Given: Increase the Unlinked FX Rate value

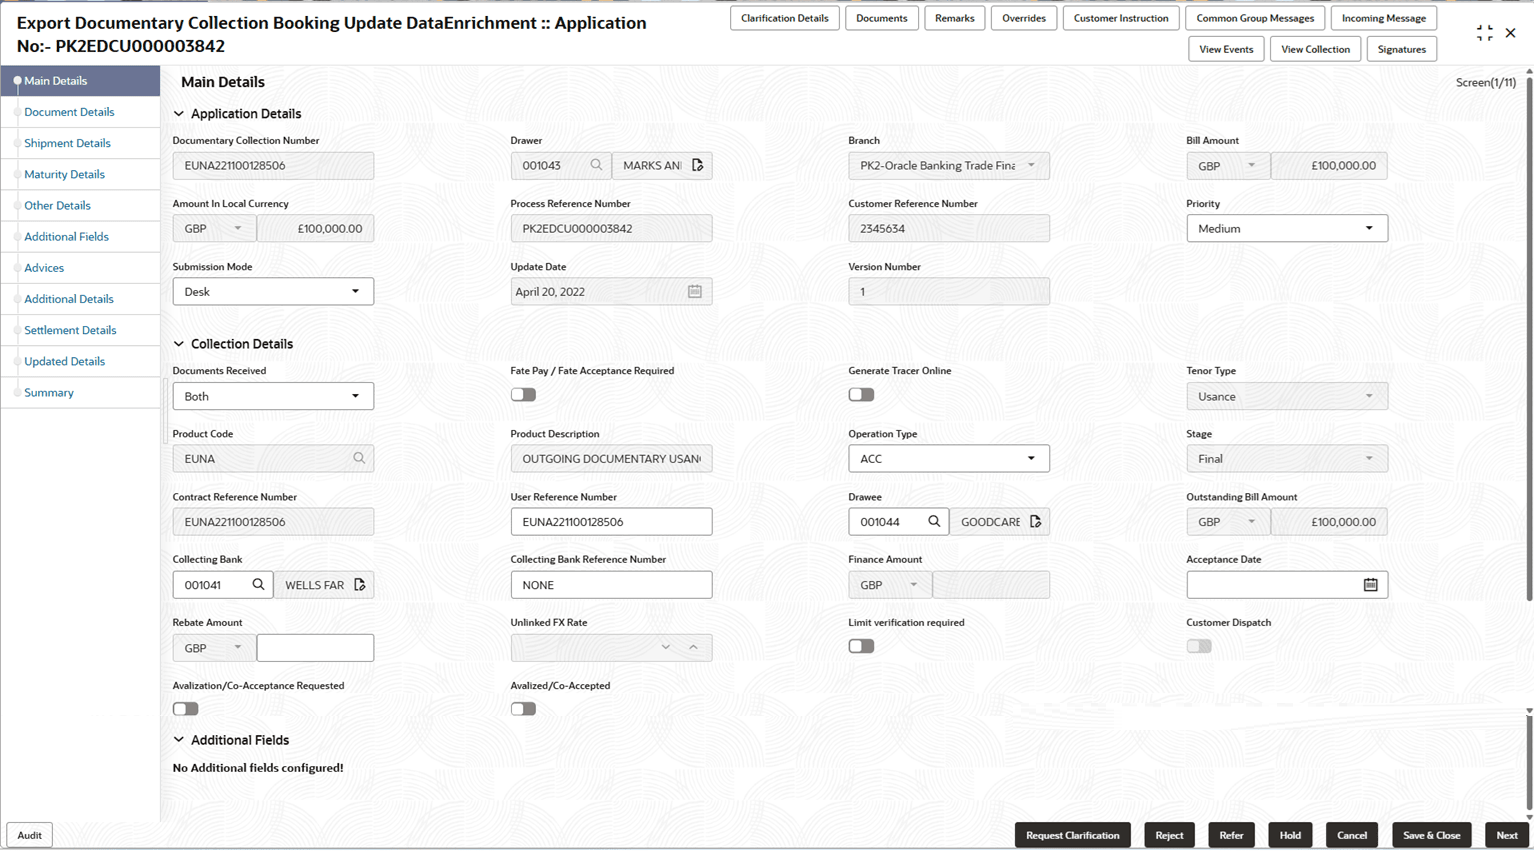Looking at the screenshot, I should tap(693, 647).
